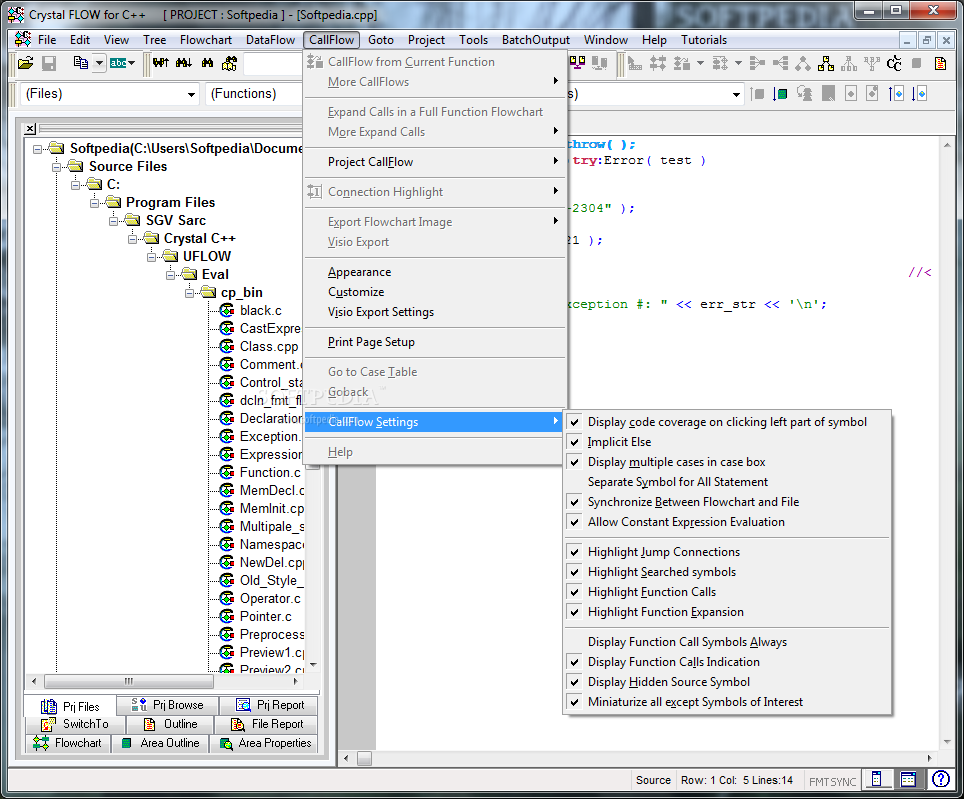Click the yellow document report icon at toolbar end
This screenshot has height=799, width=964.
[x=940, y=63]
